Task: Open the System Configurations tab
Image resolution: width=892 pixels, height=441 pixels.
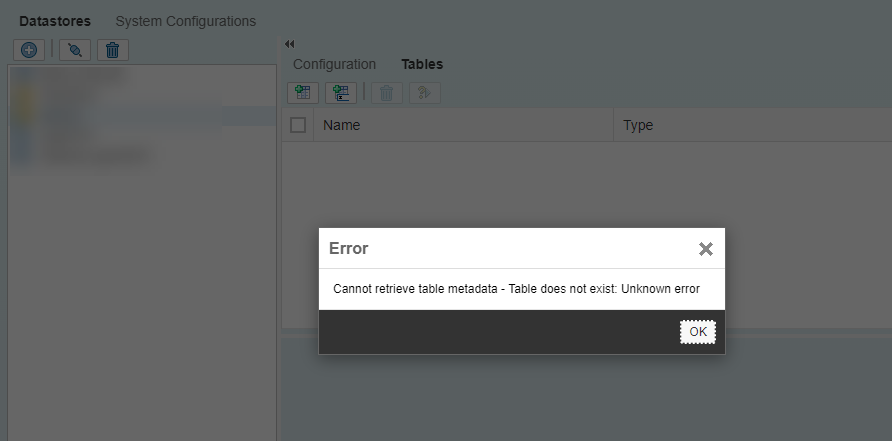Action: [x=185, y=21]
